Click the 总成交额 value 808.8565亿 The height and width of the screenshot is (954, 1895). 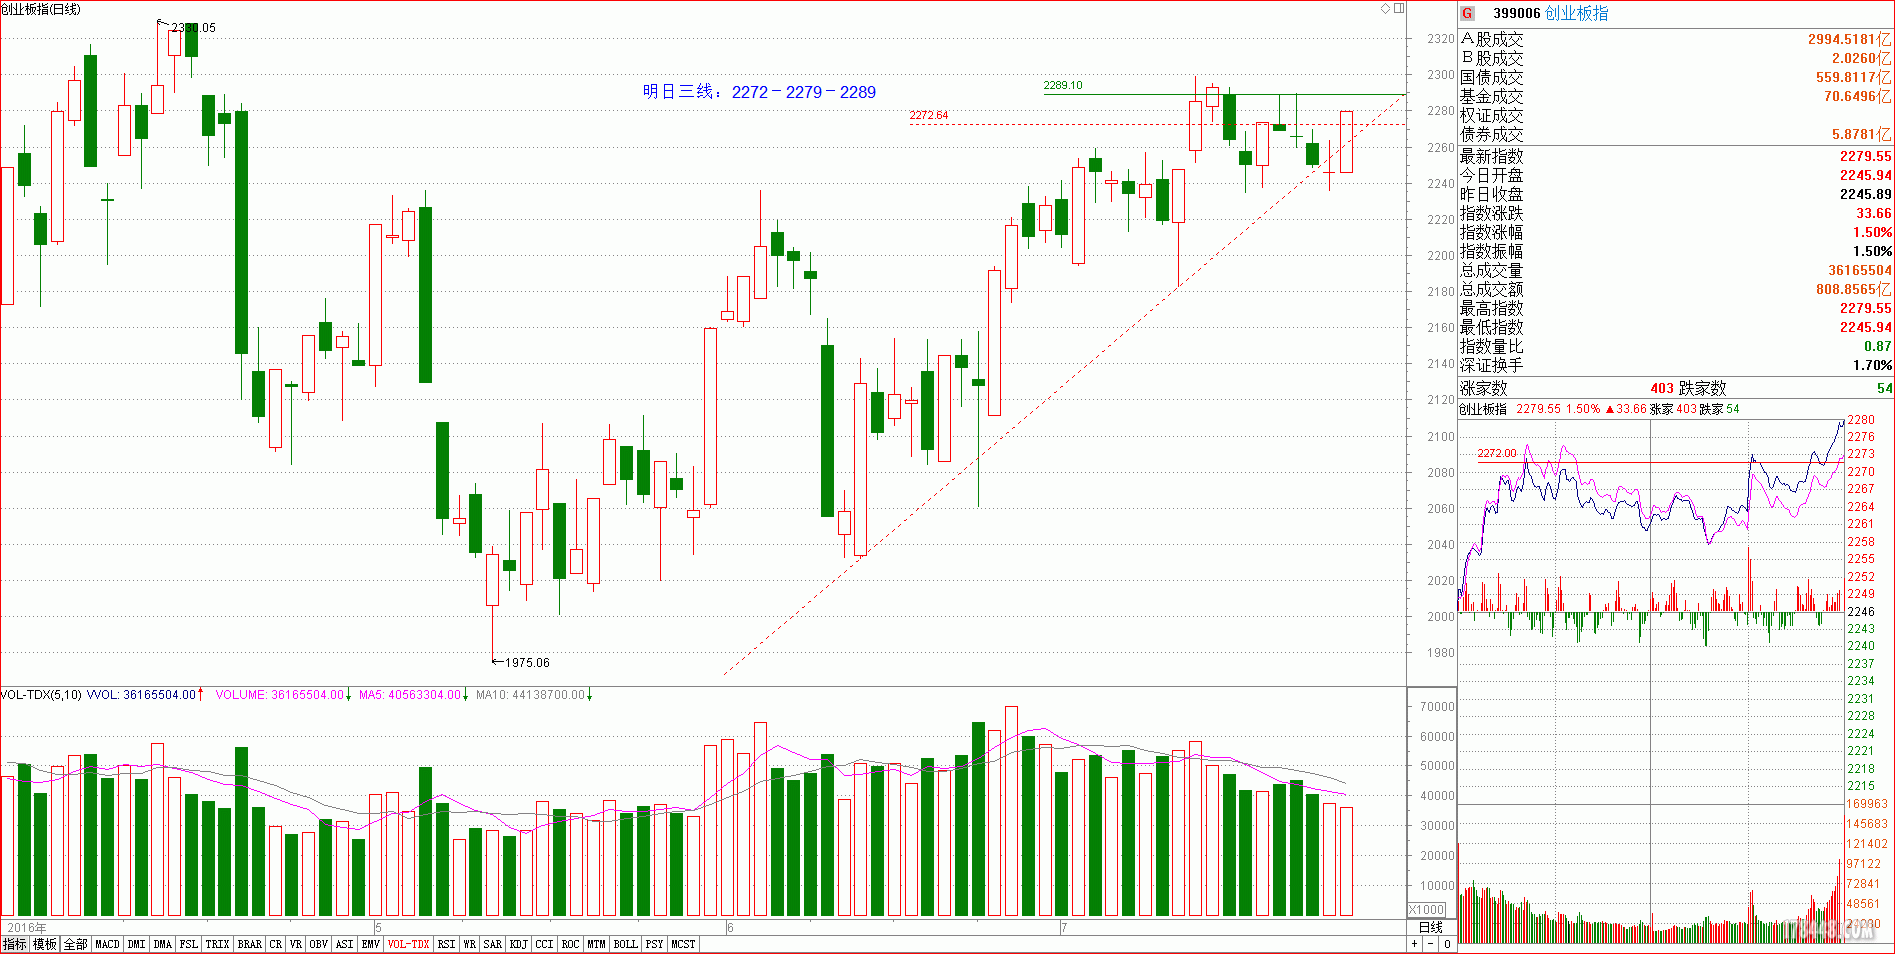coord(1853,289)
